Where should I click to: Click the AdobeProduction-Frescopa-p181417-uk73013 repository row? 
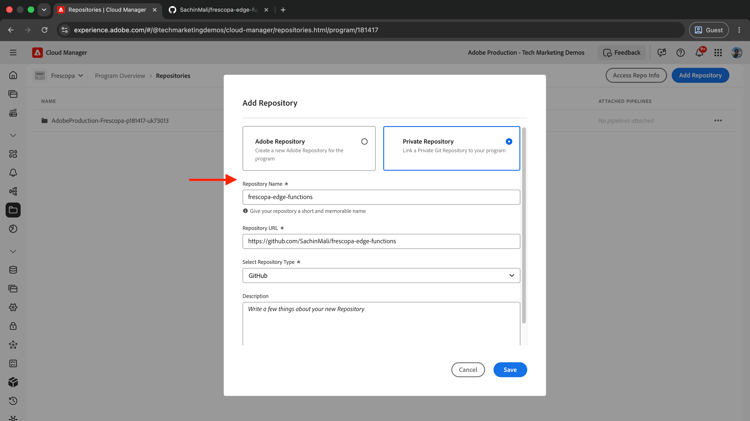(383, 121)
